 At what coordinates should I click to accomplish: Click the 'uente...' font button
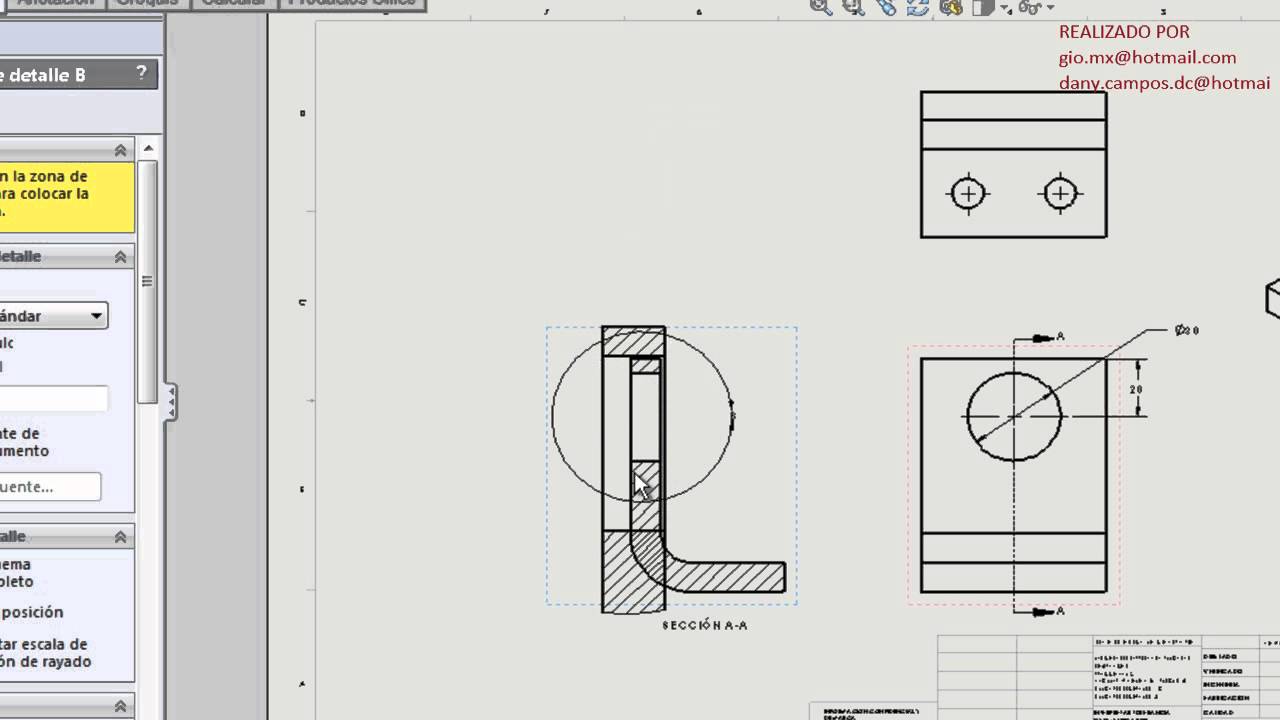tap(50, 487)
